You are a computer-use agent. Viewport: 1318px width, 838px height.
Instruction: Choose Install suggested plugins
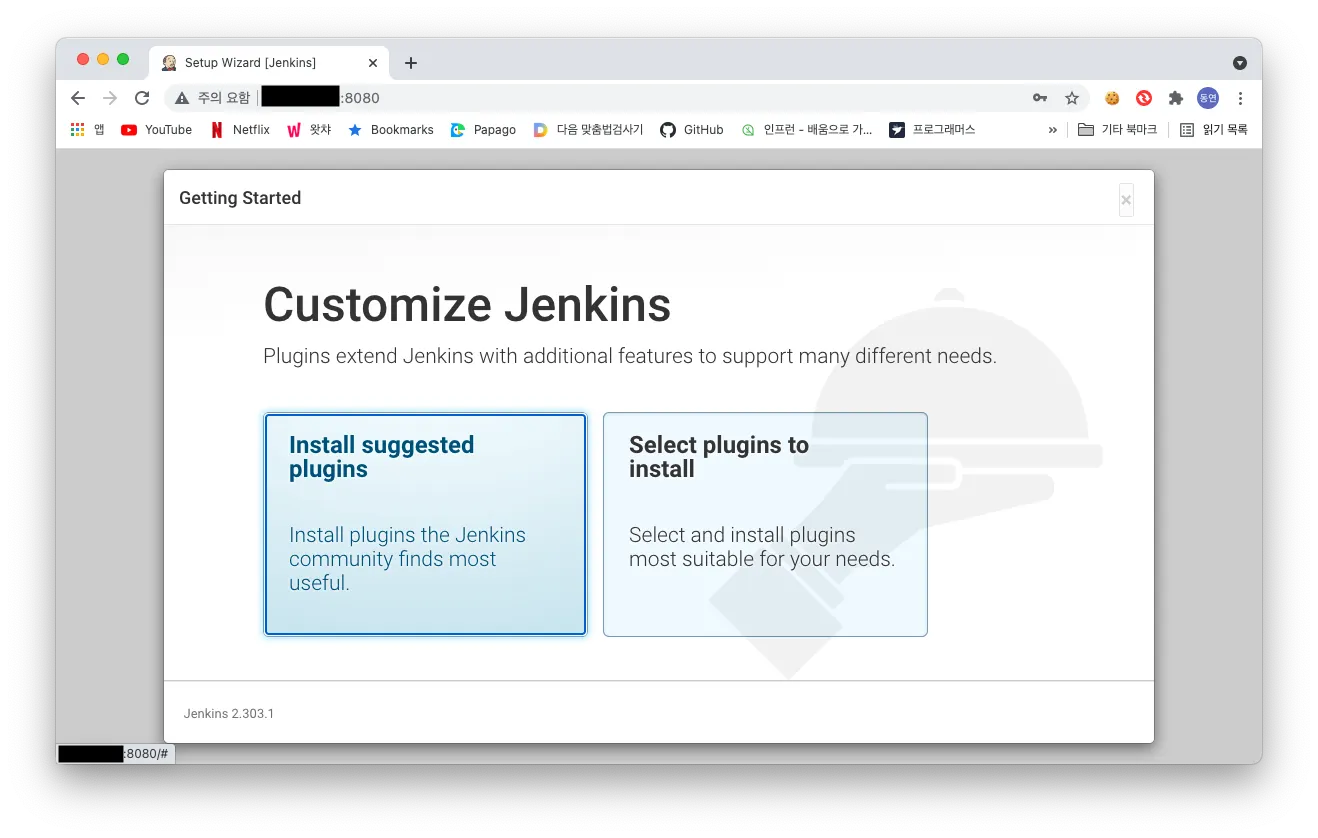(425, 524)
